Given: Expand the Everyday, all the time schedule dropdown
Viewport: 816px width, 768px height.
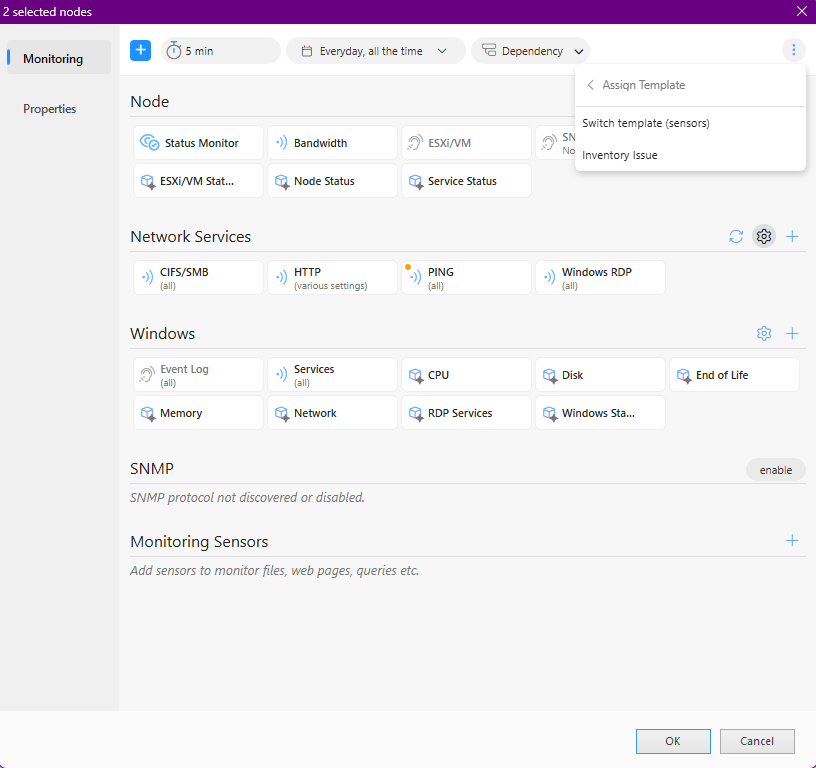Looking at the screenshot, I should (376, 51).
